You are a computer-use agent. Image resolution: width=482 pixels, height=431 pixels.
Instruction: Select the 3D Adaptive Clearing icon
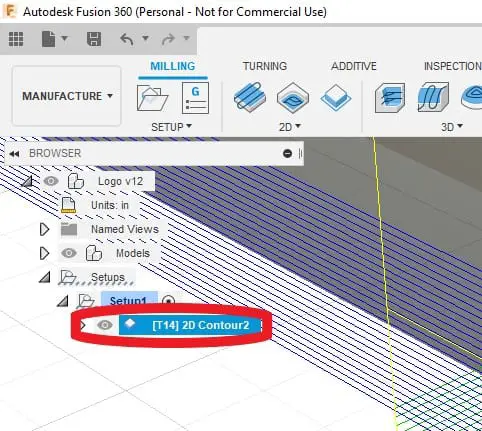click(390, 98)
